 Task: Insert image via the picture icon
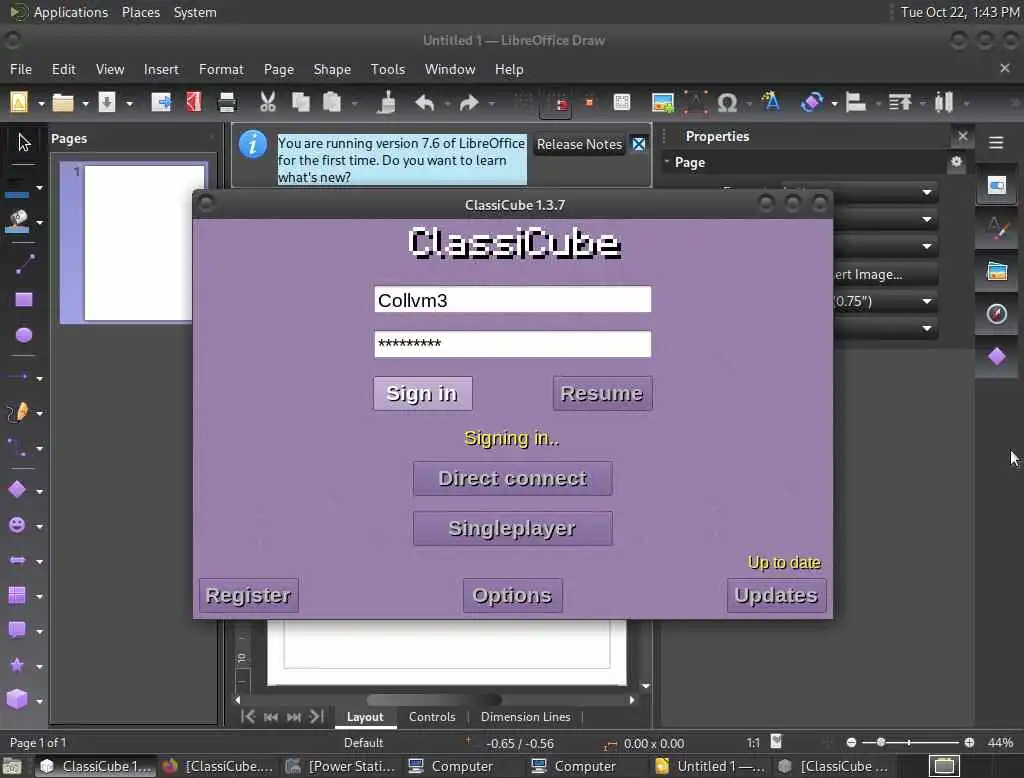(x=662, y=103)
